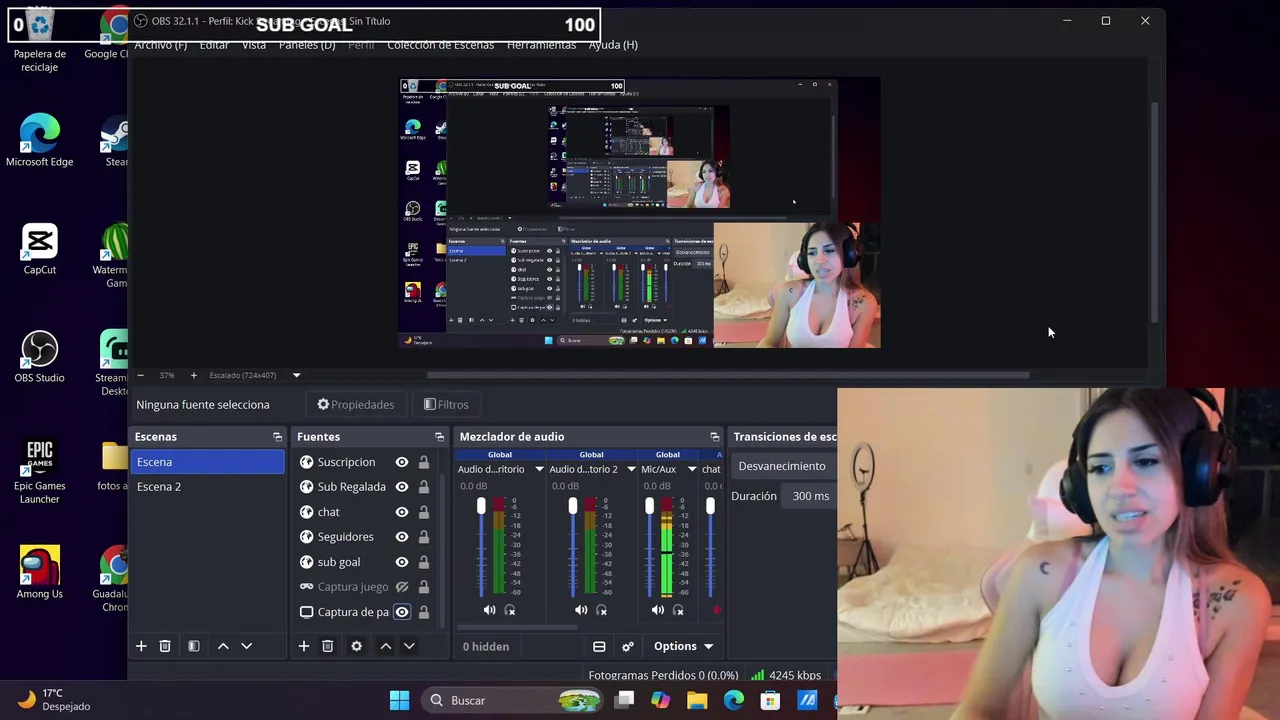1280x720 pixels.
Task: Move the scene down in Escenas panel
Action: coord(247,646)
